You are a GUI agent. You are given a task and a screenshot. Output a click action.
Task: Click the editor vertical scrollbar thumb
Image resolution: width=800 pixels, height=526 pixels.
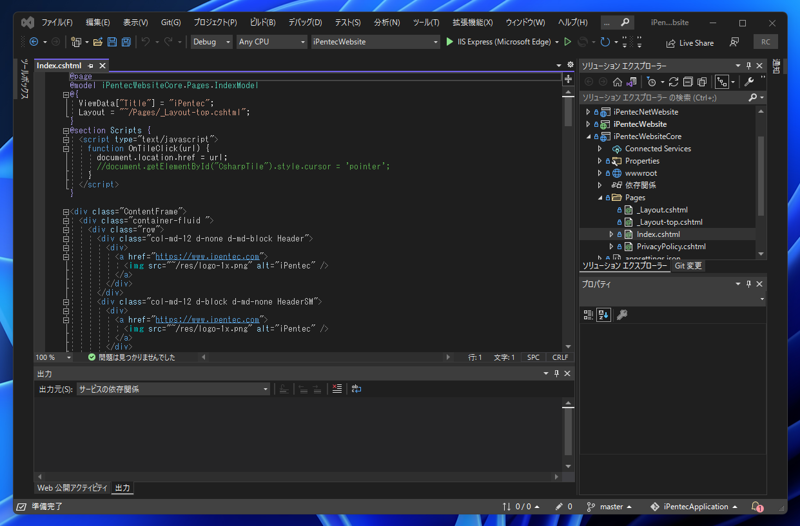click(x=567, y=111)
